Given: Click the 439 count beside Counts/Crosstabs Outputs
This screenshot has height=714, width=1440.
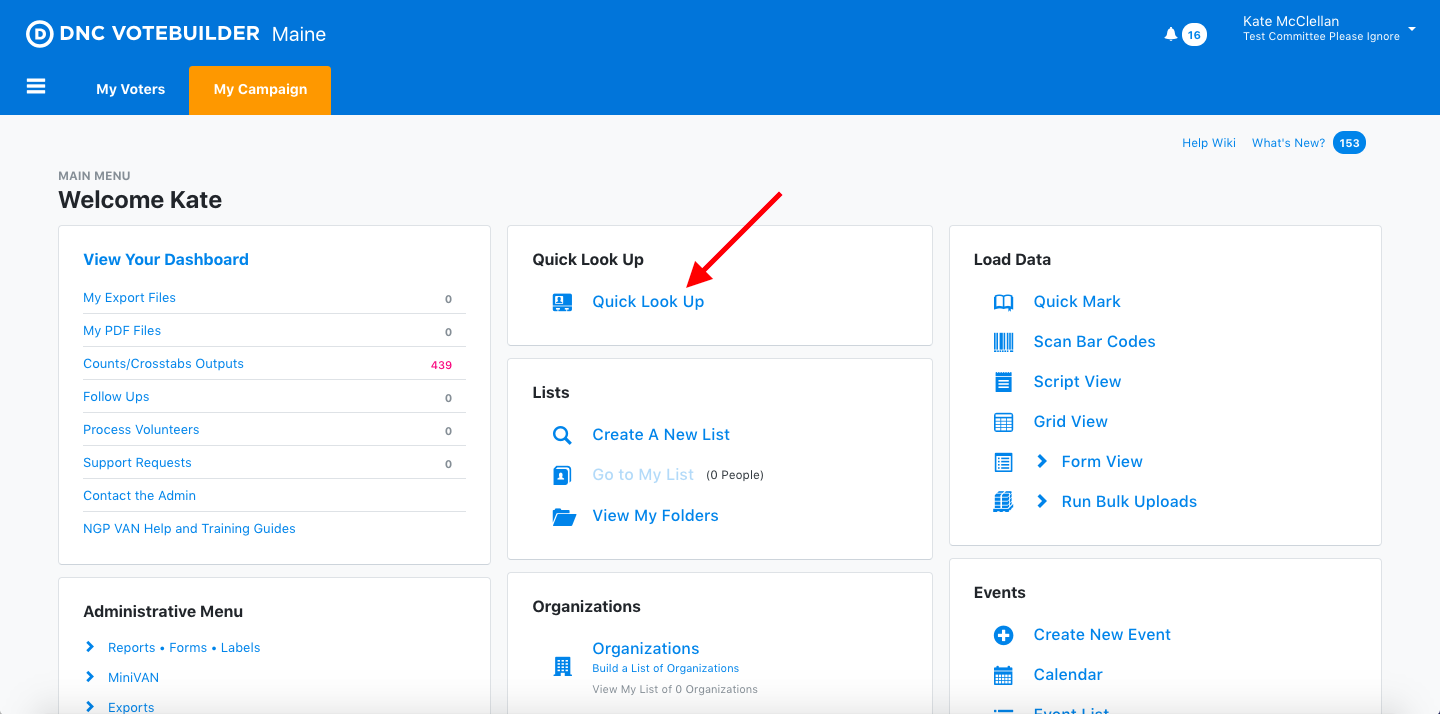Looking at the screenshot, I should [441, 365].
